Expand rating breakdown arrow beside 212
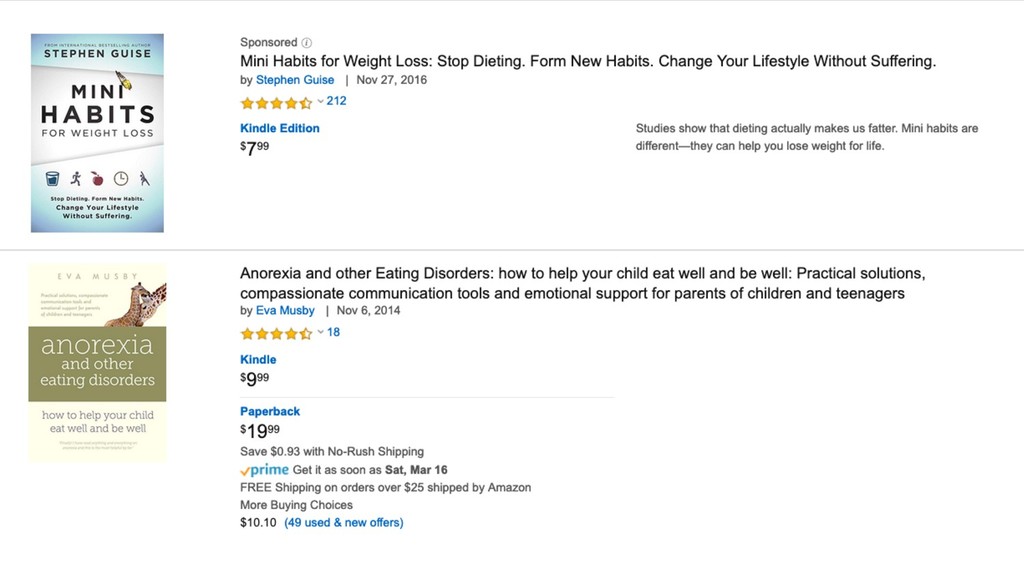 pos(321,101)
